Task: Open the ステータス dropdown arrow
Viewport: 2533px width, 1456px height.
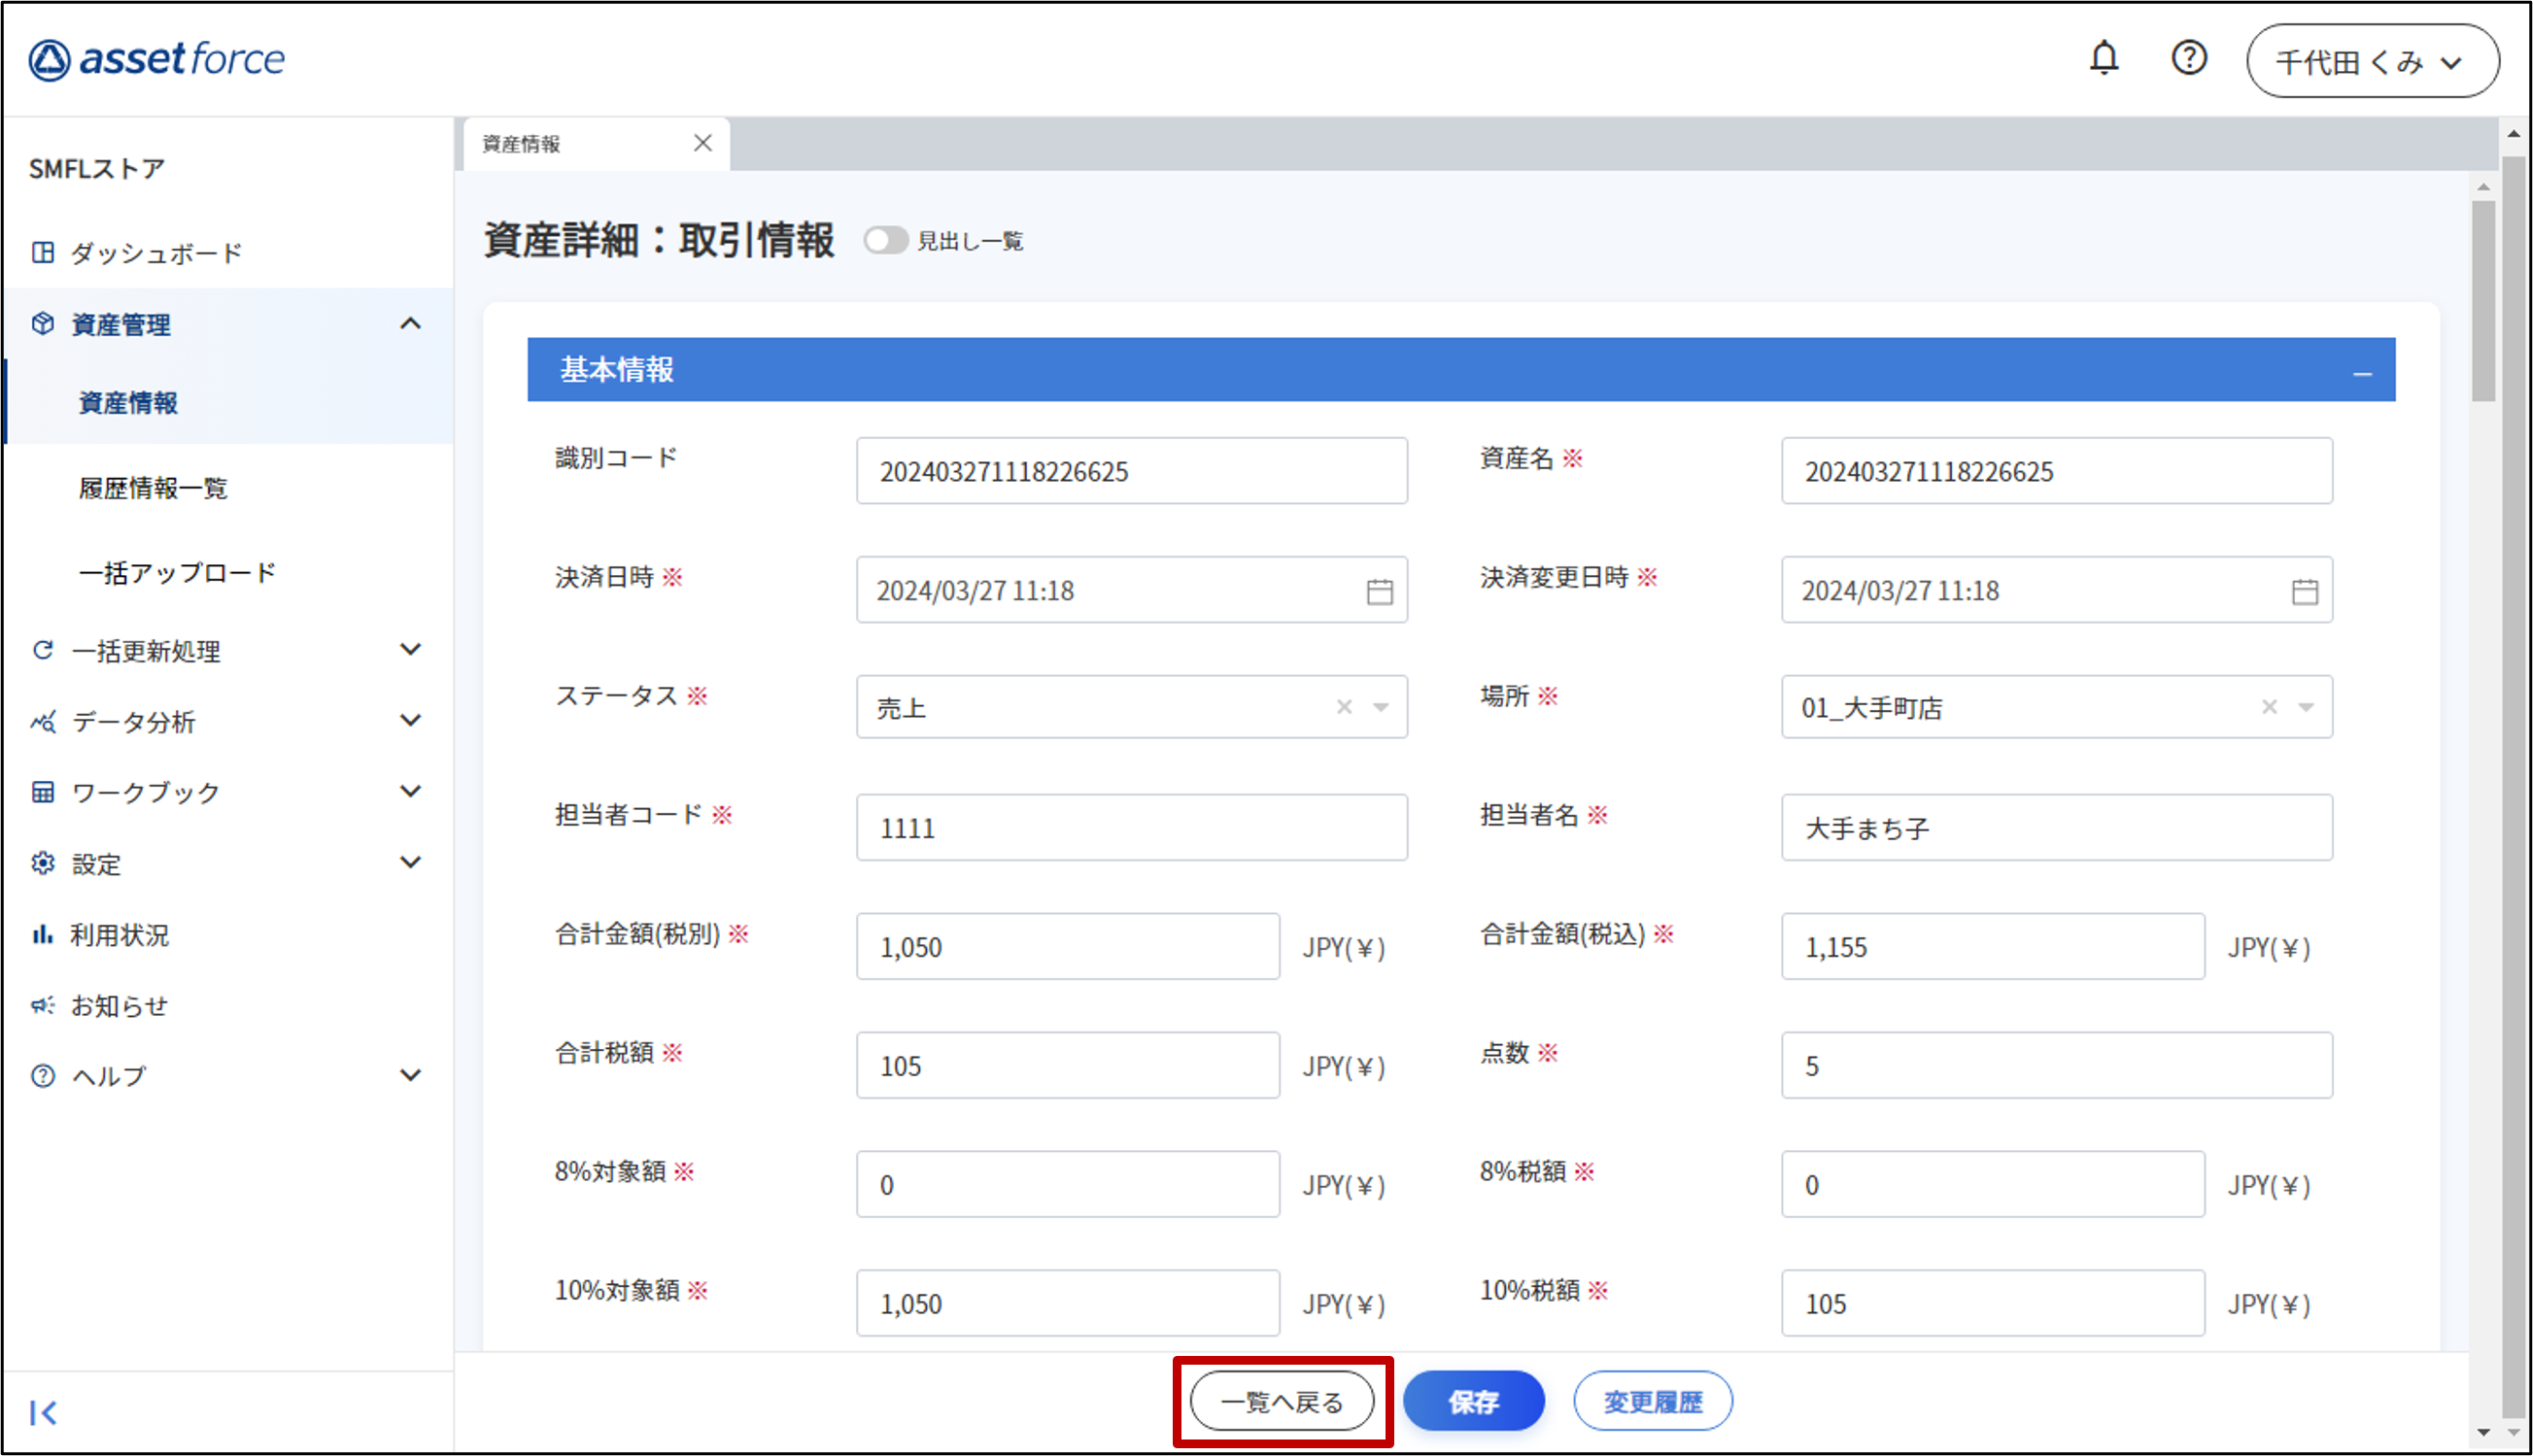Action: click(x=1381, y=708)
